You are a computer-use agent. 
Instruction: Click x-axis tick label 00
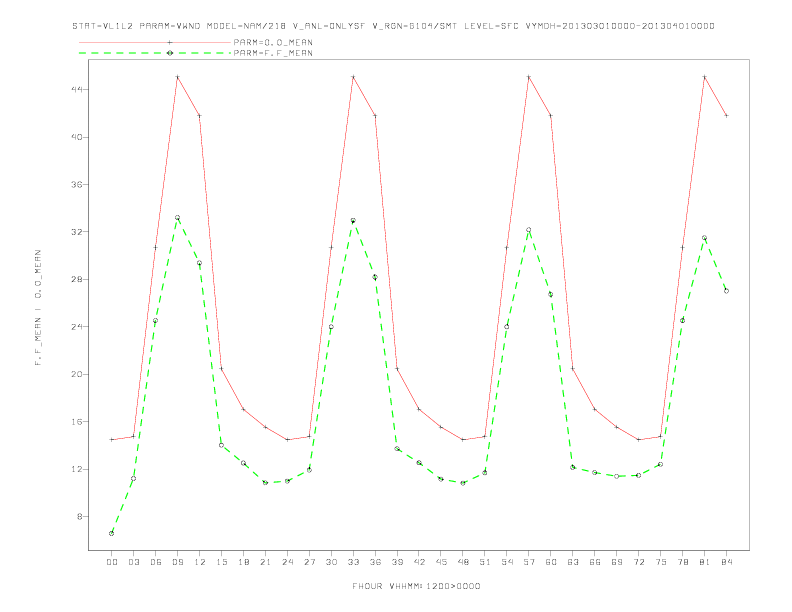coord(112,562)
